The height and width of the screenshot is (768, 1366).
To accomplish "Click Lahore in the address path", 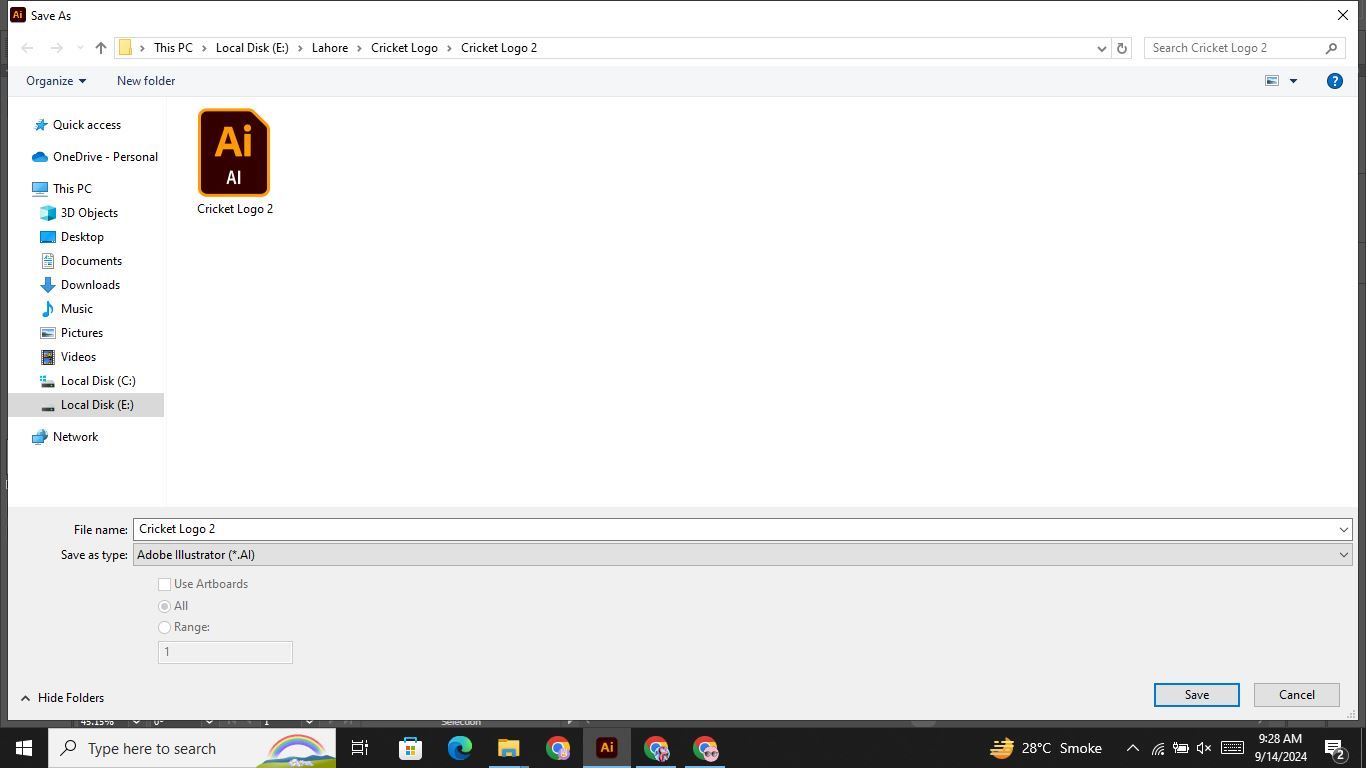I will coord(330,48).
